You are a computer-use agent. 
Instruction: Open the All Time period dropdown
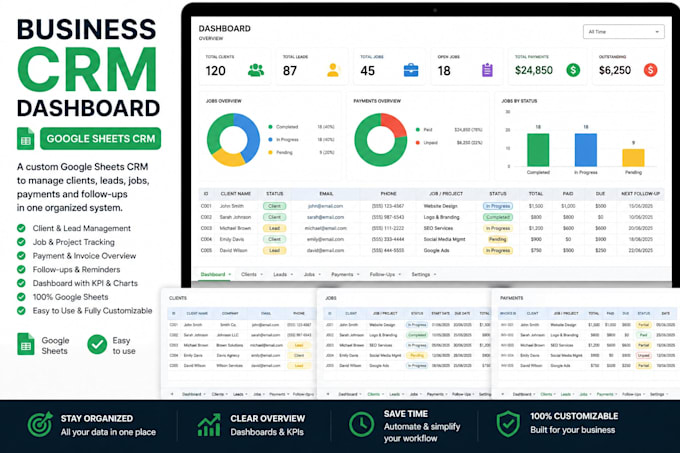point(623,32)
